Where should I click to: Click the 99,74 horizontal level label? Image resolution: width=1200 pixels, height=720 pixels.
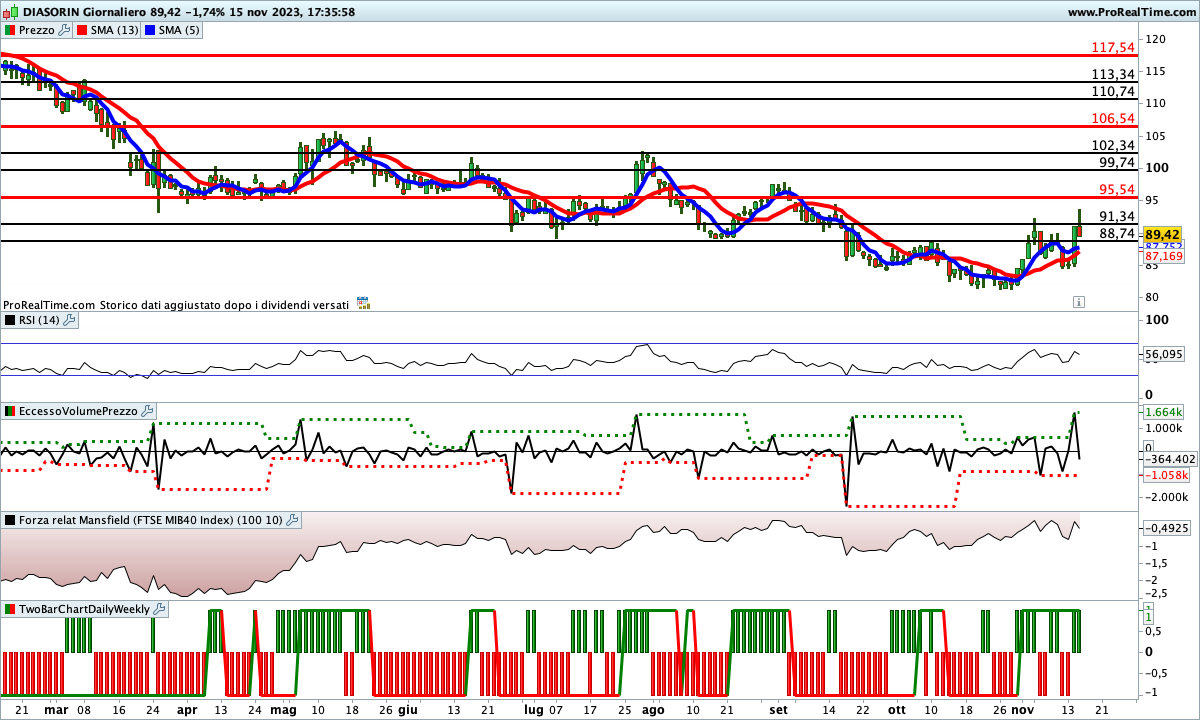click(x=1117, y=162)
